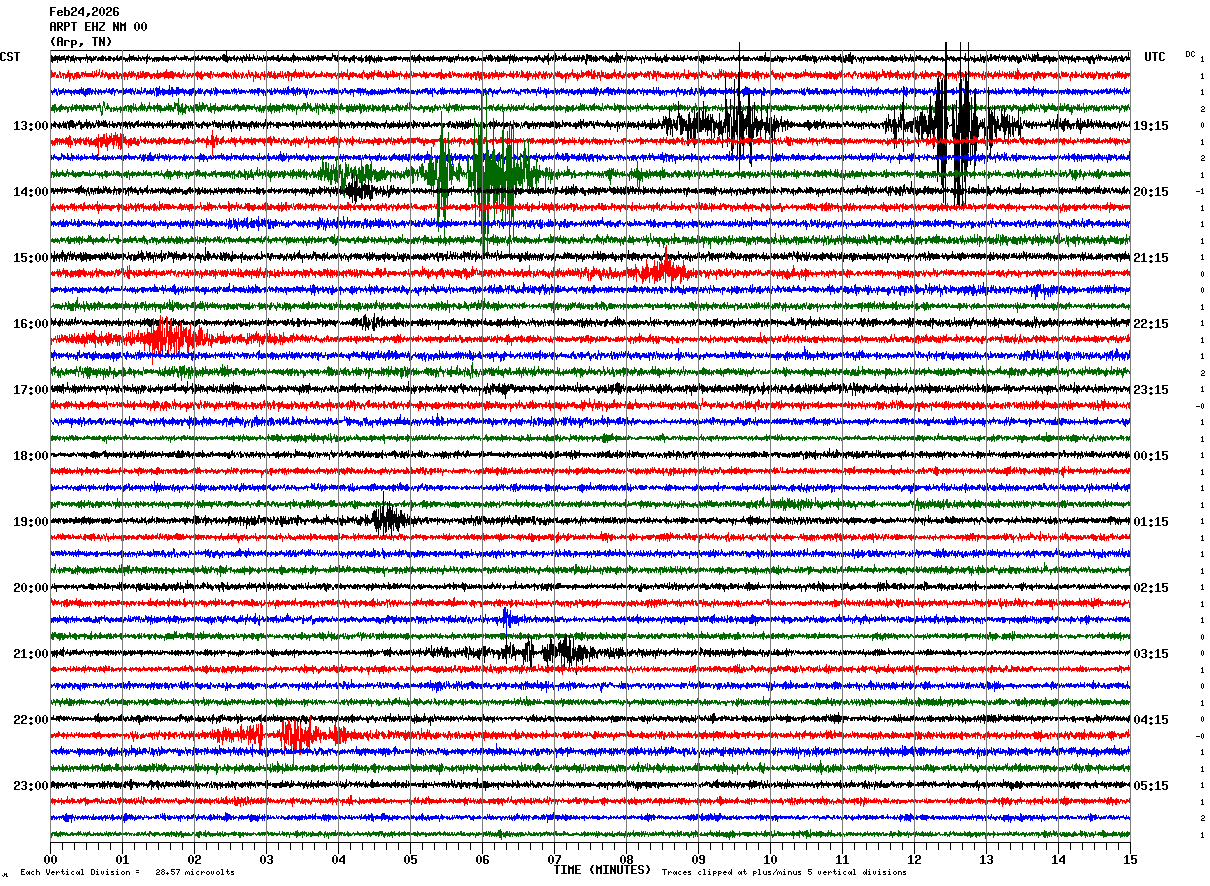Image resolution: width=1210 pixels, height=886 pixels.
Task: Select the 16:00 CST time label
Action: tap(31, 324)
